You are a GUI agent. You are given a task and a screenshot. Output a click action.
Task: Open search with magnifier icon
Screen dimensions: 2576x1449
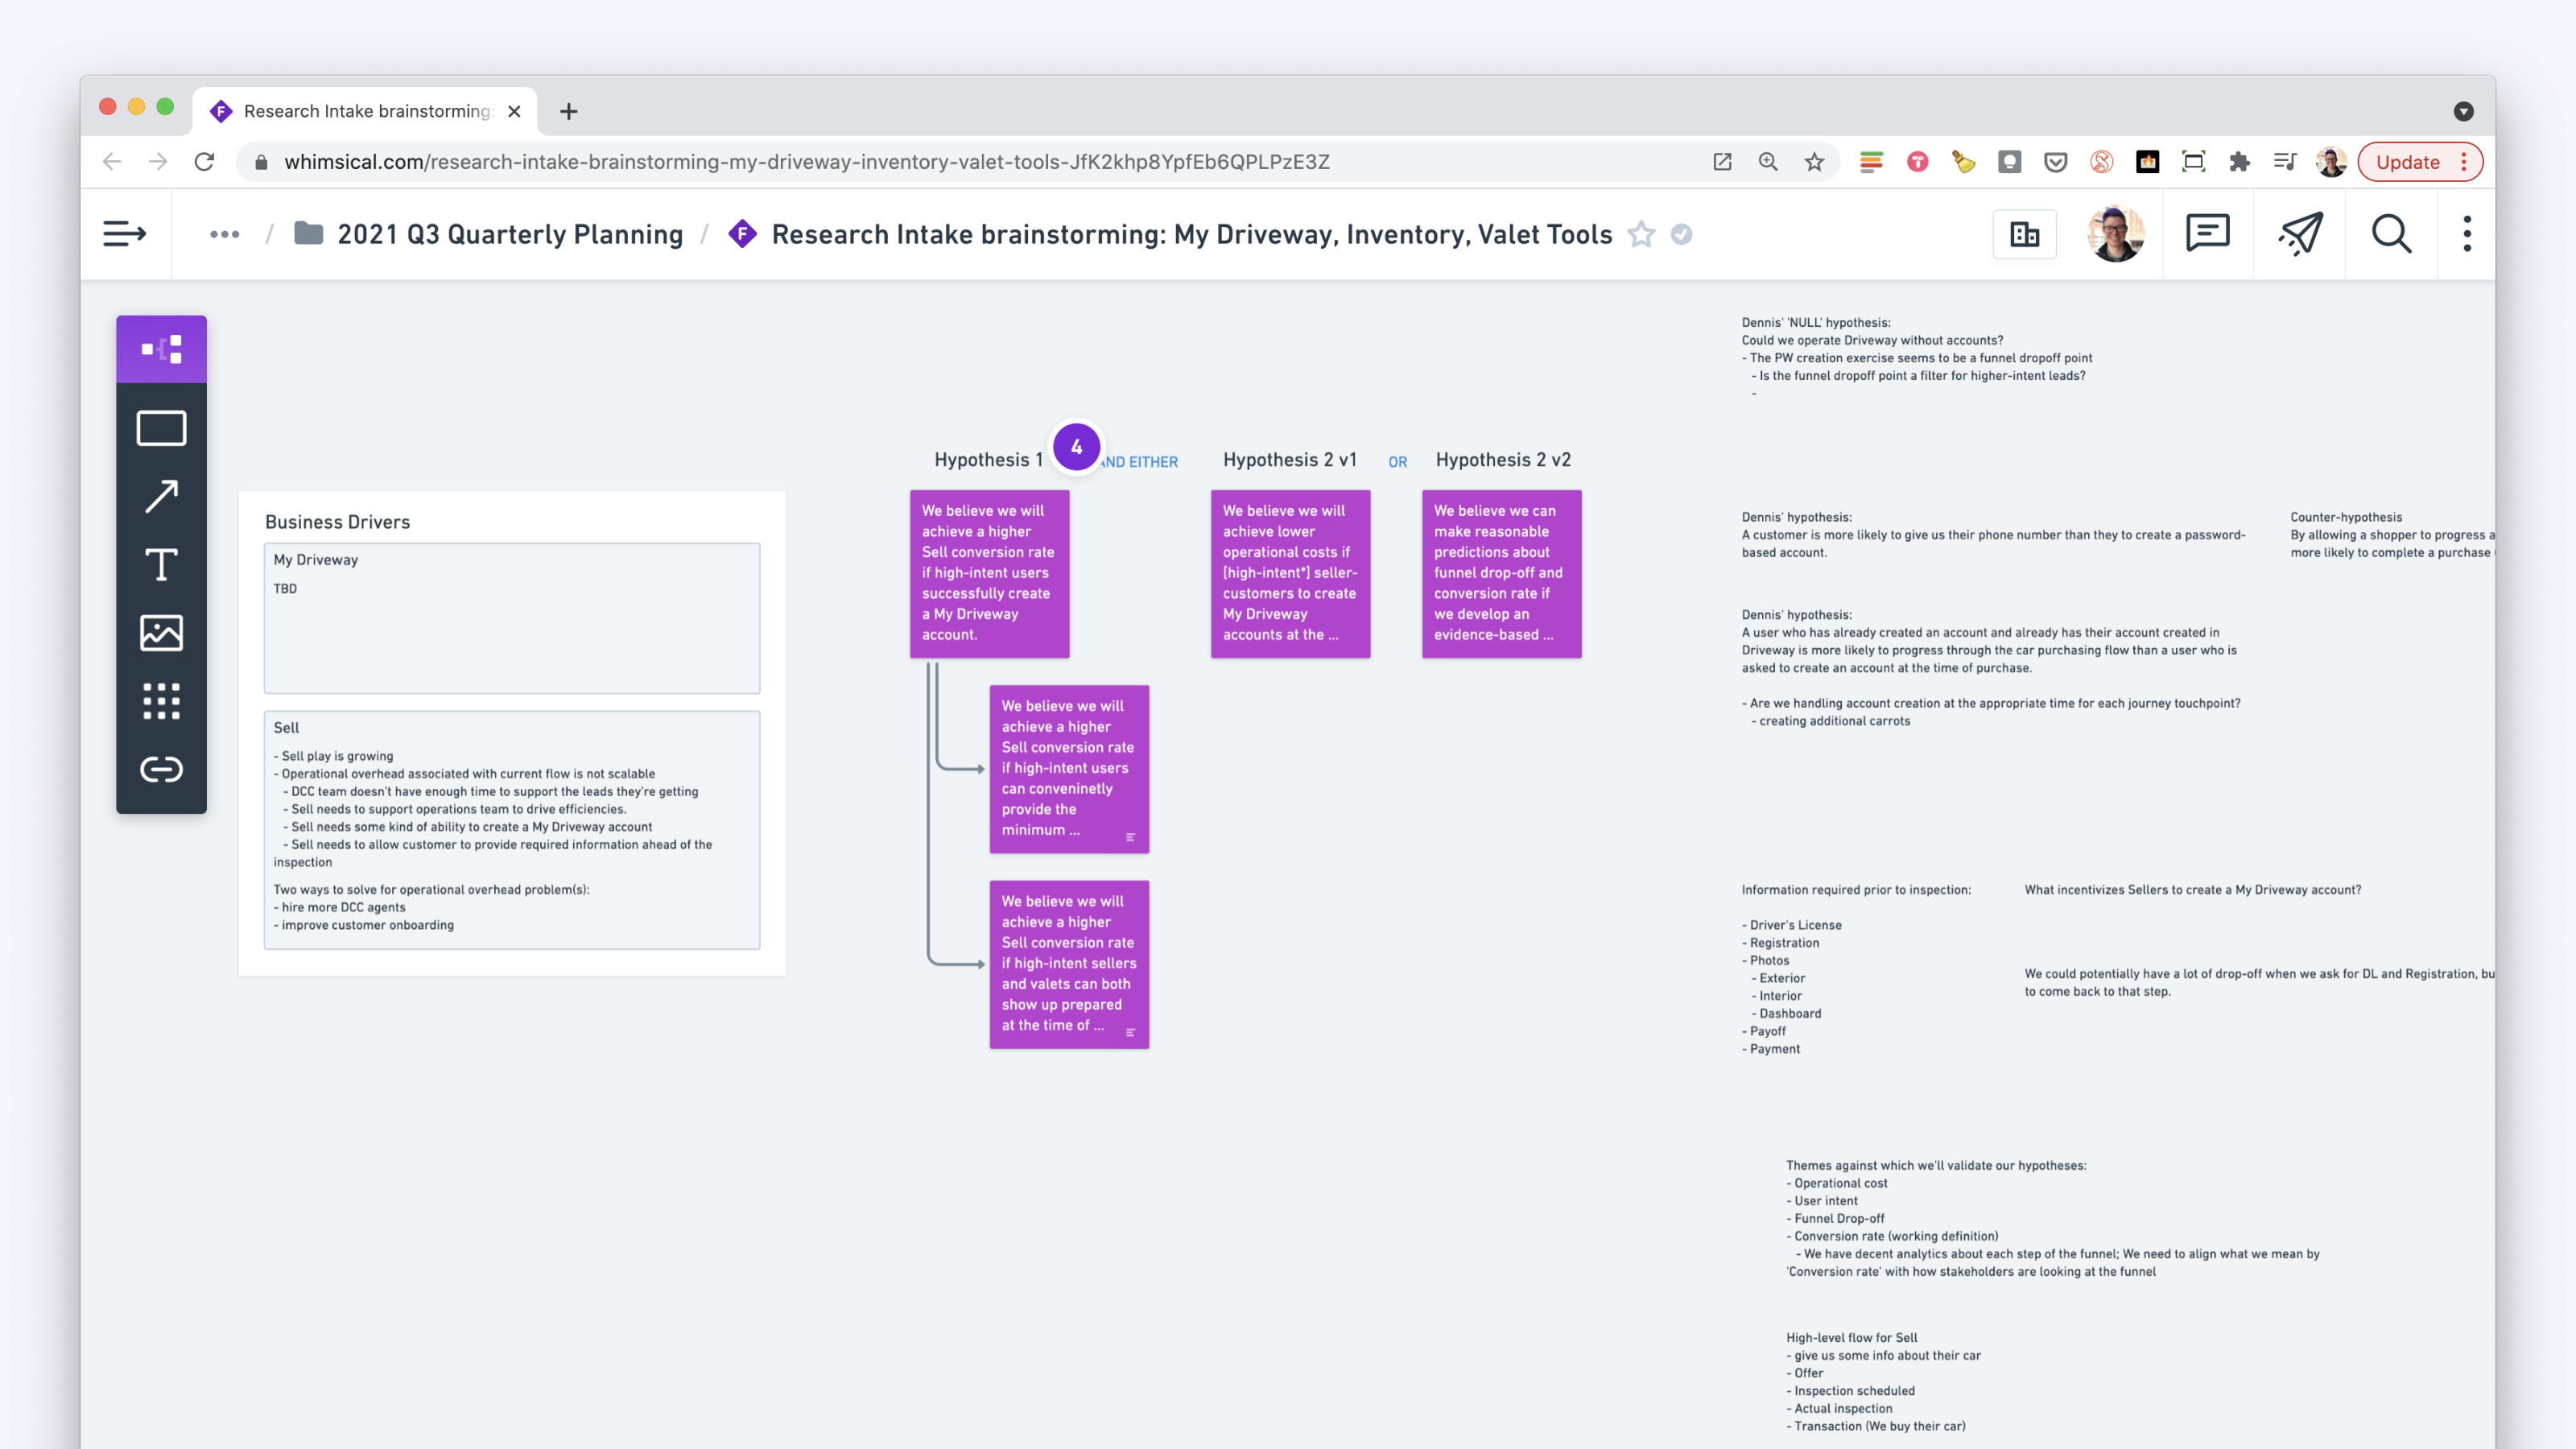[x=2391, y=234]
